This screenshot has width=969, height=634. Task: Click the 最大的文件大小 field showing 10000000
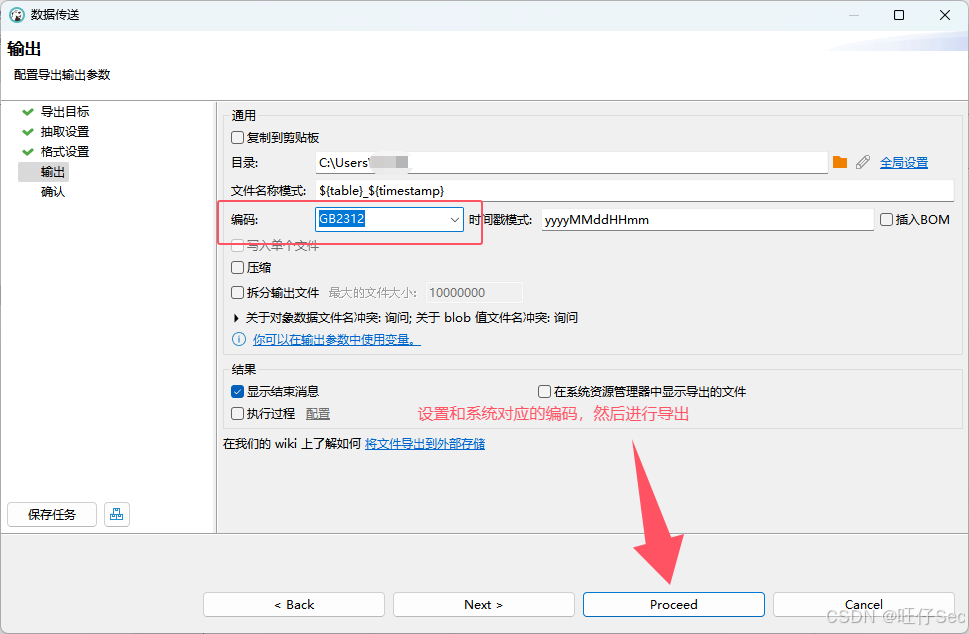[475, 292]
